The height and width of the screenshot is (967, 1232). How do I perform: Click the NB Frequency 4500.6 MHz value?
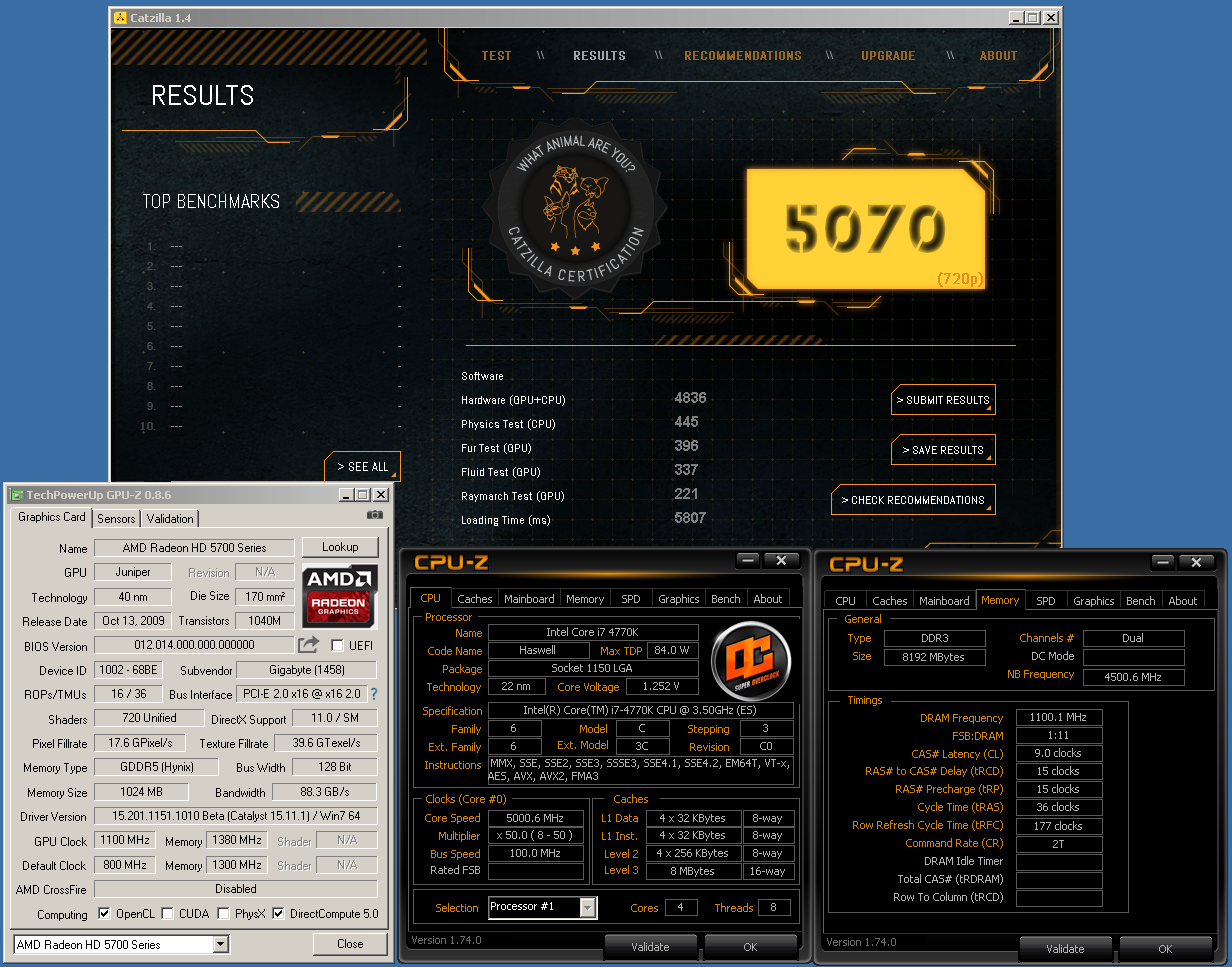pyautogui.click(x=1134, y=677)
